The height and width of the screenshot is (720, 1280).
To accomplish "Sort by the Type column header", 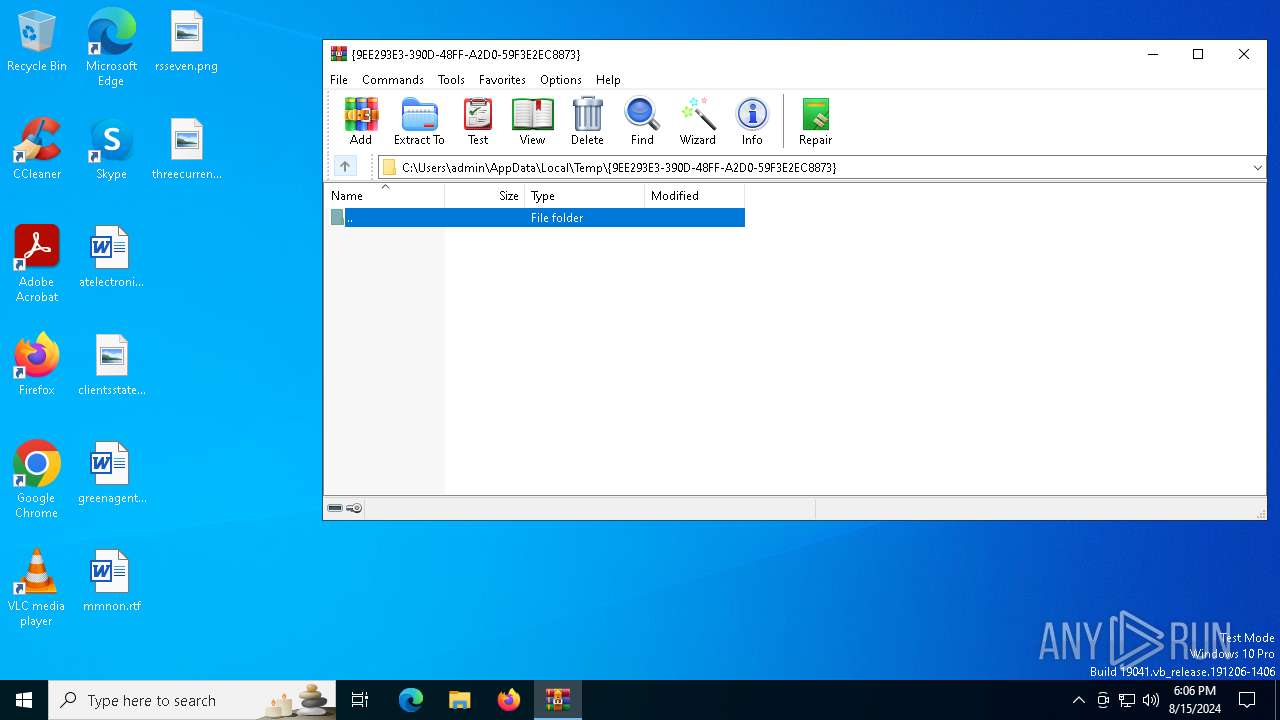I will [x=585, y=196].
